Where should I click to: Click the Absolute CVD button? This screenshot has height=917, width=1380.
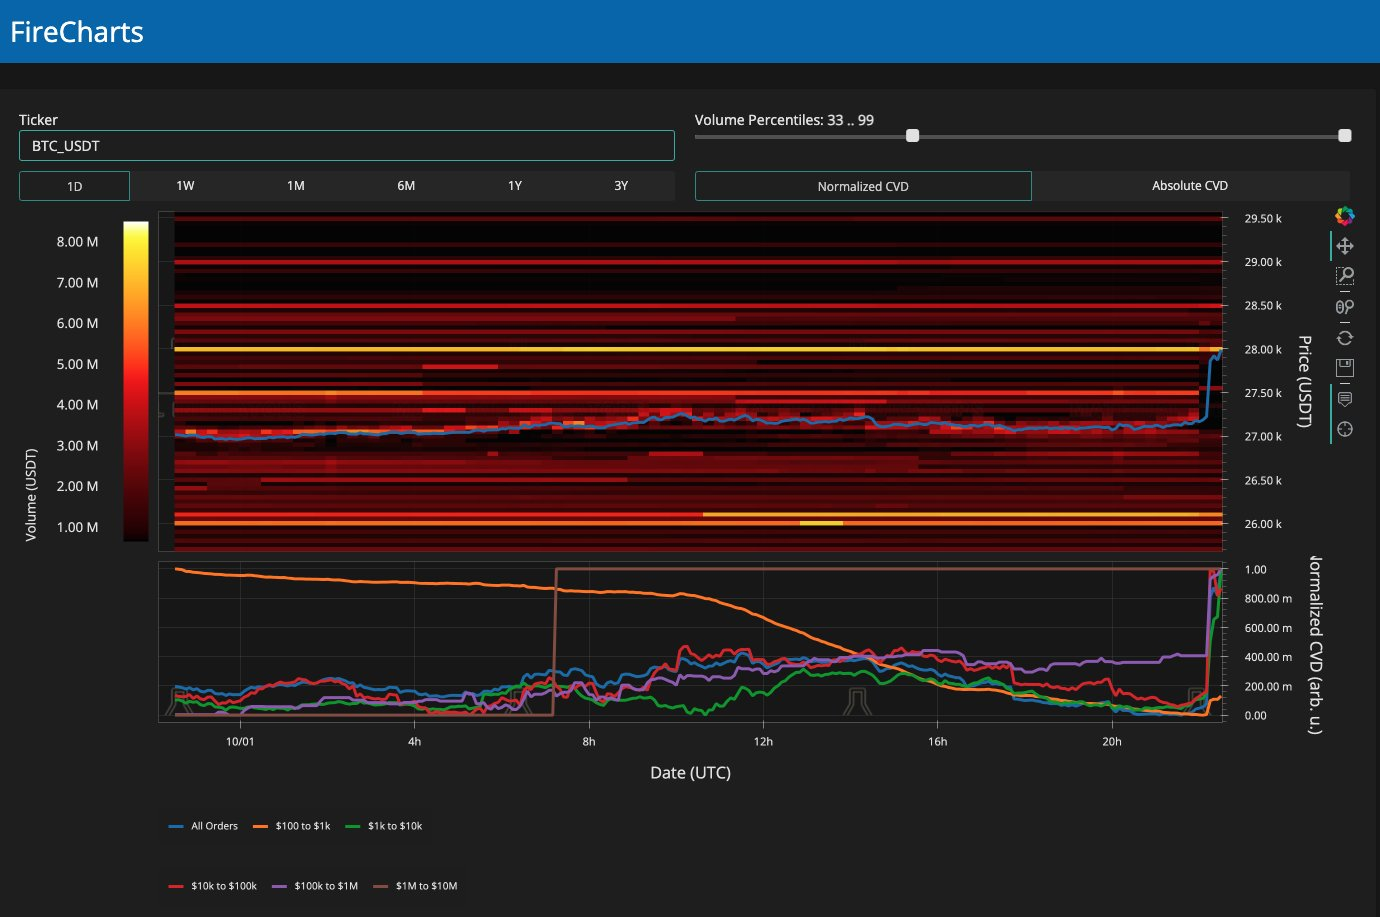click(x=1190, y=186)
